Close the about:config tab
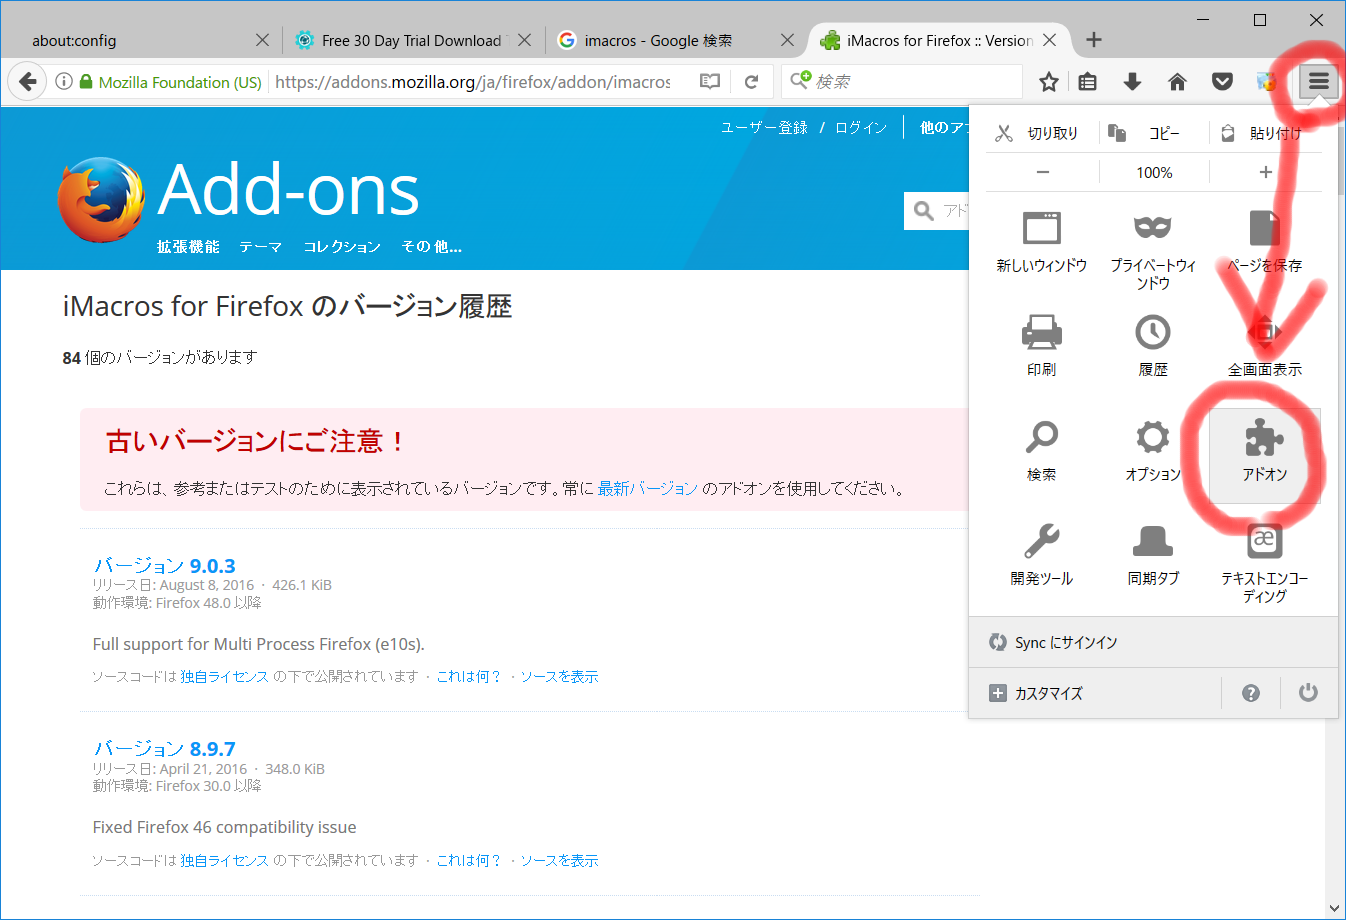 coord(262,40)
